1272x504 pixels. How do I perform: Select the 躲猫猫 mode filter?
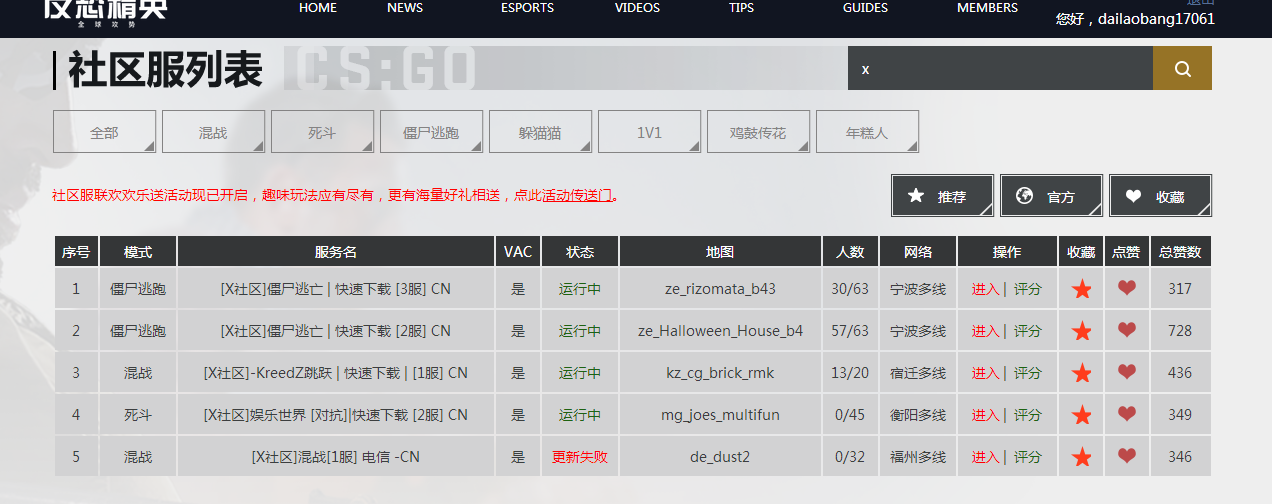tap(540, 132)
